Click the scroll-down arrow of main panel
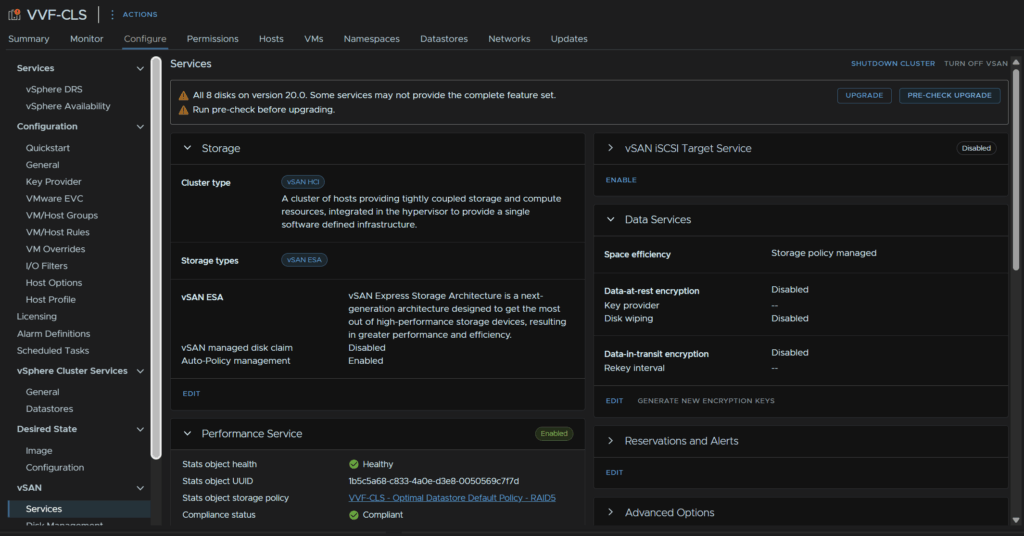 (x=1016, y=520)
